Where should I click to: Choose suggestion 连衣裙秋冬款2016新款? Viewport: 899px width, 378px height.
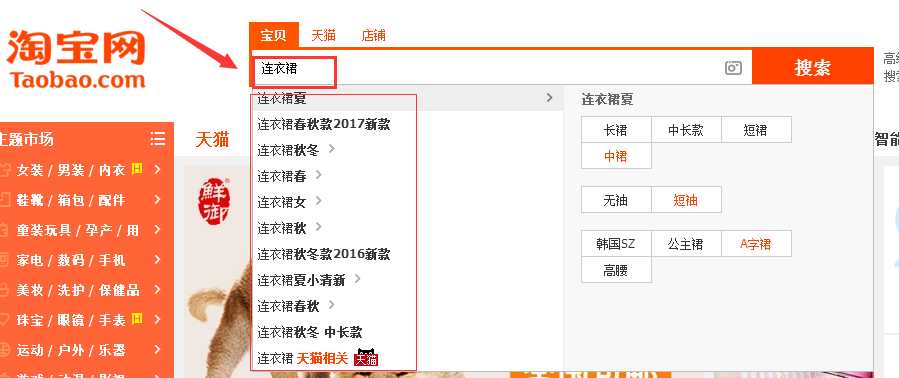[x=324, y=254]
